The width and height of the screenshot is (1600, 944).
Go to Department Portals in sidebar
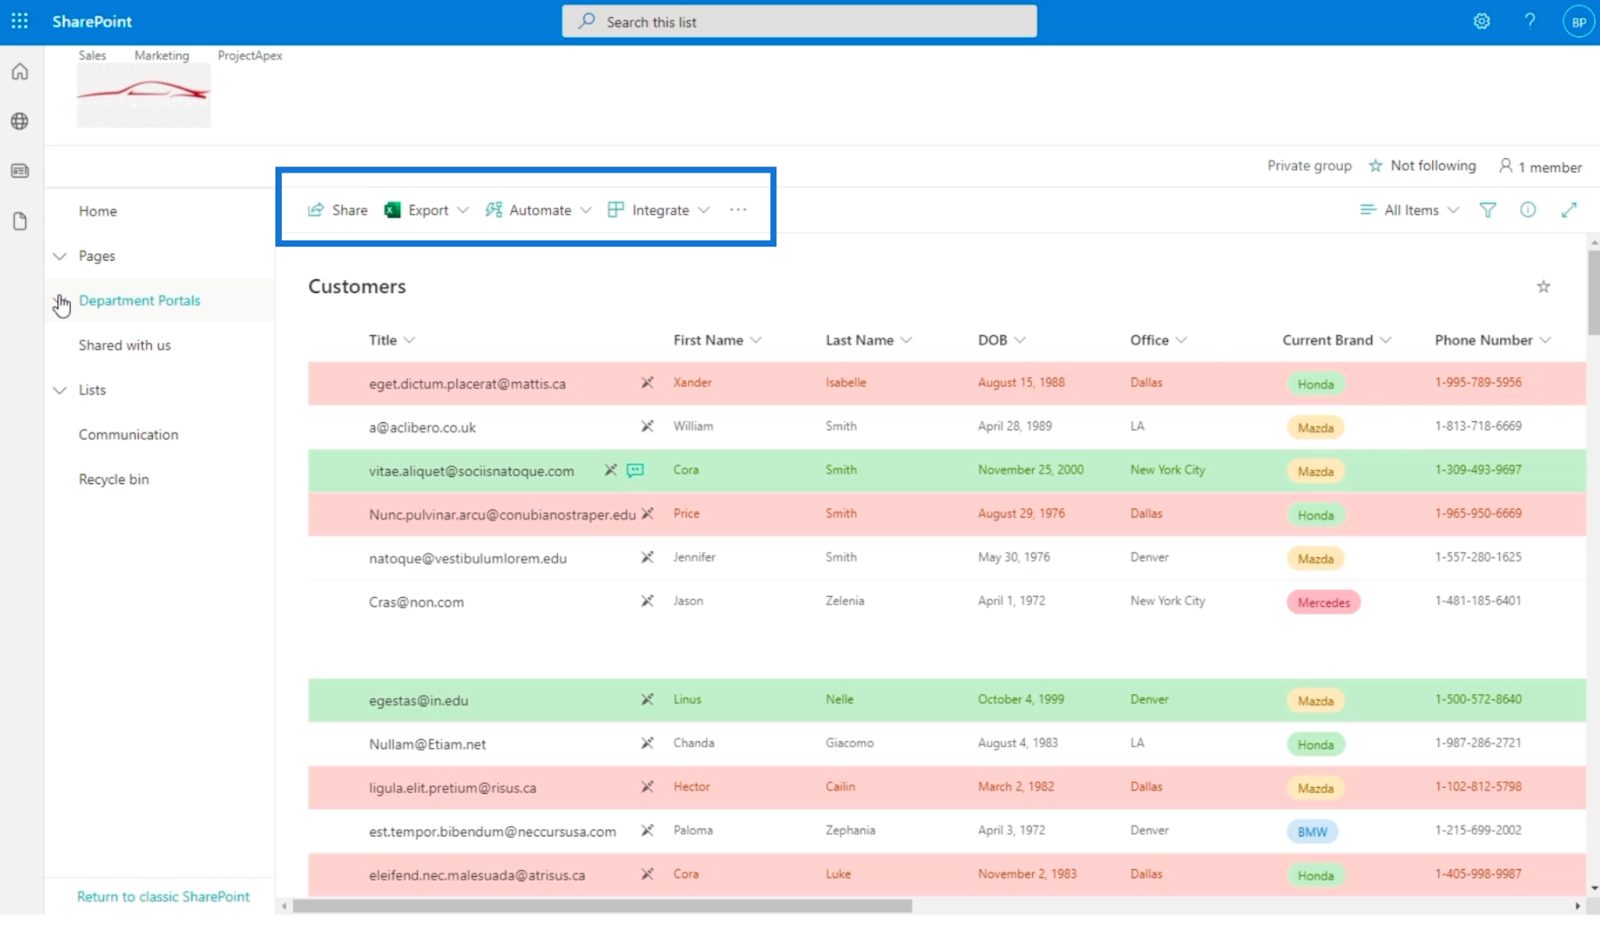[139, 300]
